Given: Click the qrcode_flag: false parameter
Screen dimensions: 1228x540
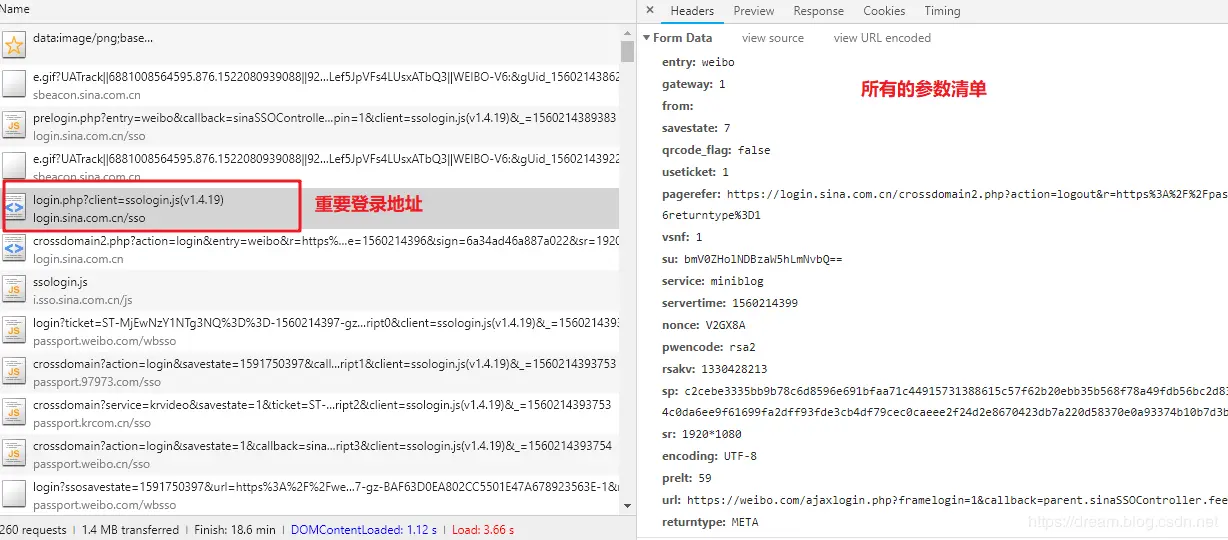Looking at the screenshot, I should [x=716, y=150].
